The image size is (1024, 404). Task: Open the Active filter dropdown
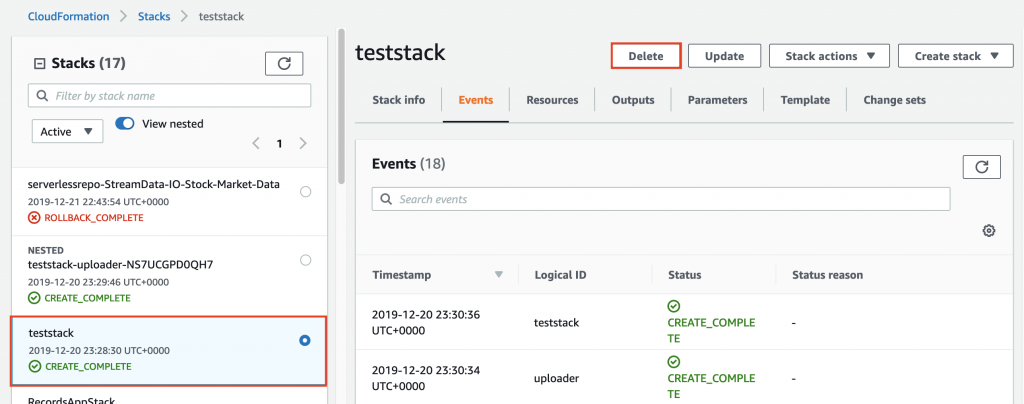[67, 131]
